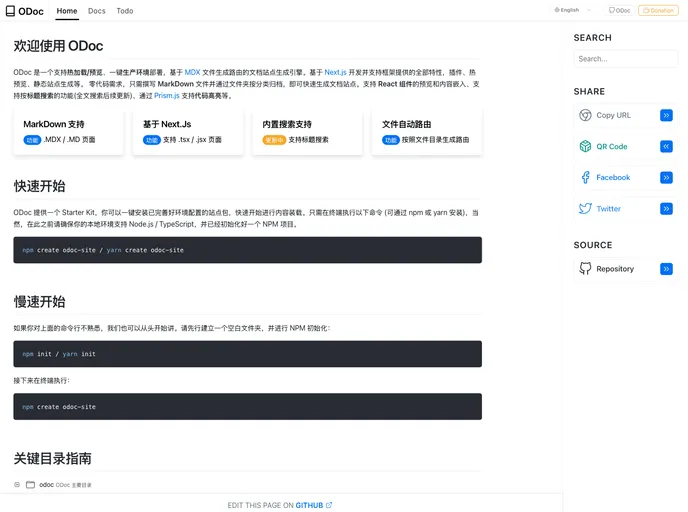
Task: Click the orange badge in 内置搜索支持 card
Action: [x=274, y=140]
